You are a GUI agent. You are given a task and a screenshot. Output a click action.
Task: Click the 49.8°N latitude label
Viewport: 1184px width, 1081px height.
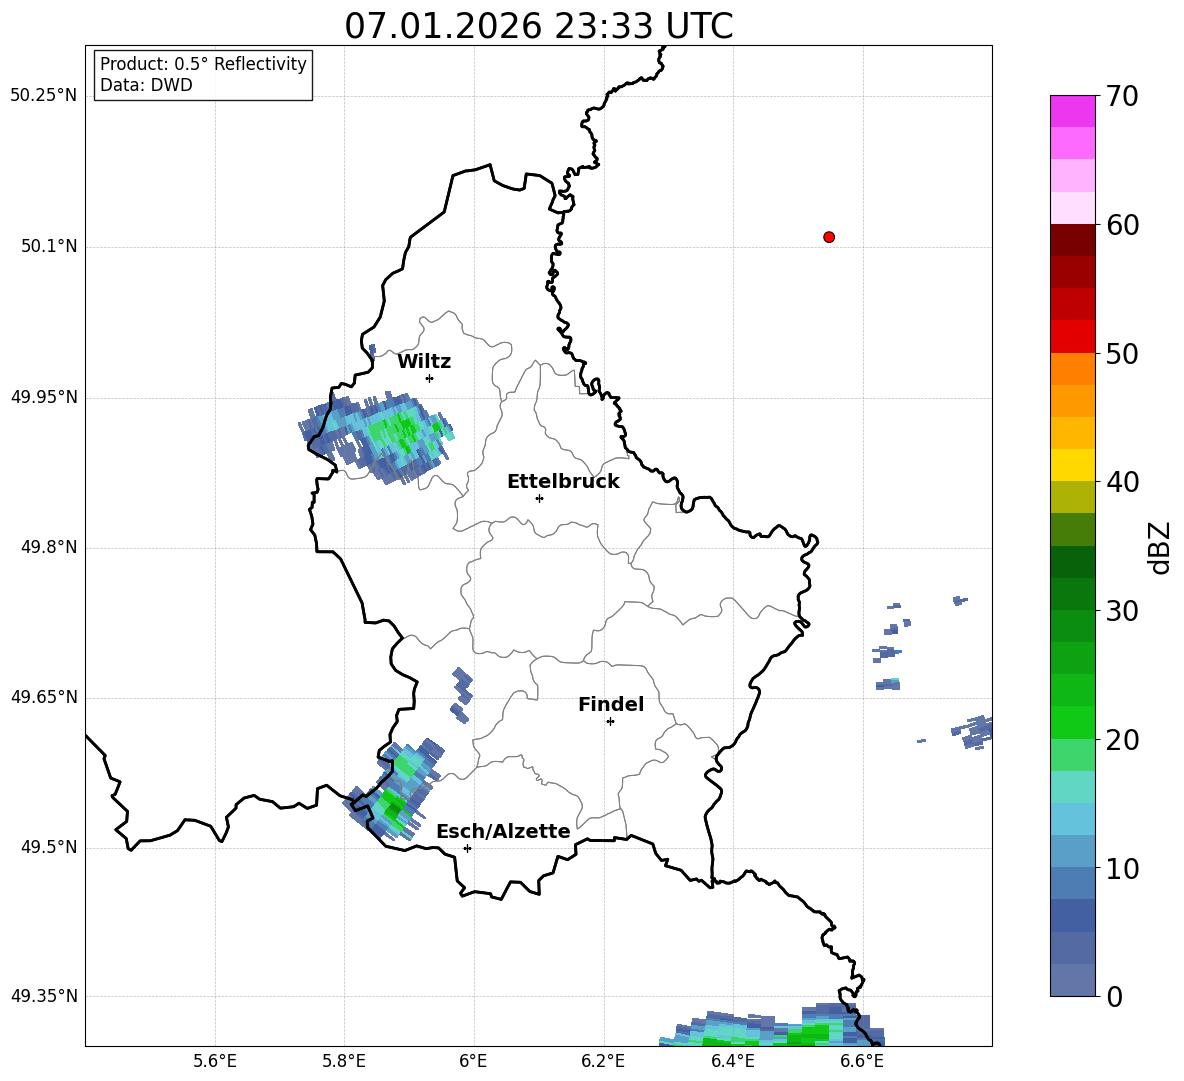[x=48, y=547]
